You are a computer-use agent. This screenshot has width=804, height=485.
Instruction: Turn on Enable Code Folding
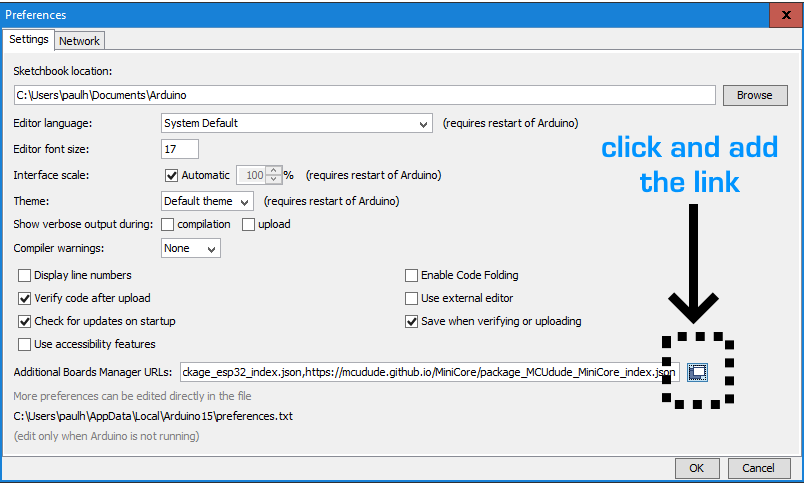point(411,275)
